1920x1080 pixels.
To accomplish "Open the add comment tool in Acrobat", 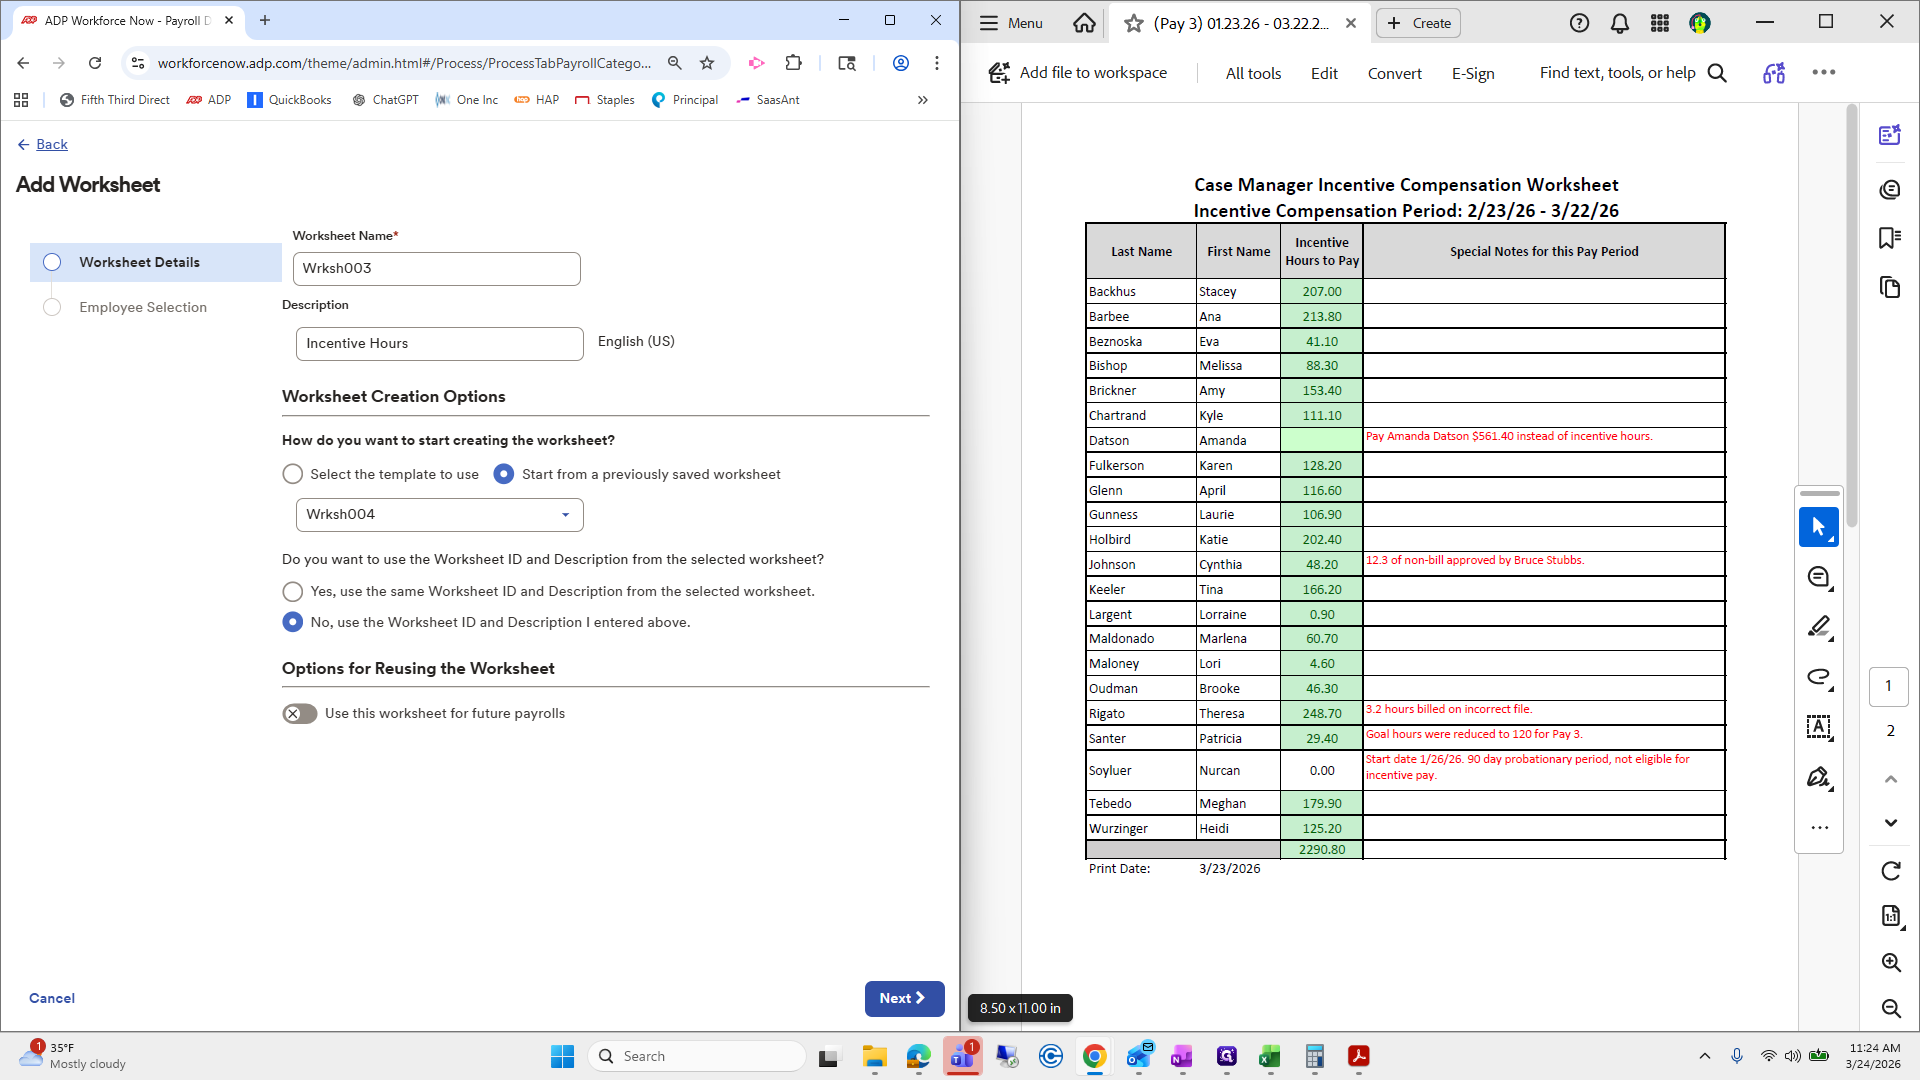I will (x=1818, y=577).
